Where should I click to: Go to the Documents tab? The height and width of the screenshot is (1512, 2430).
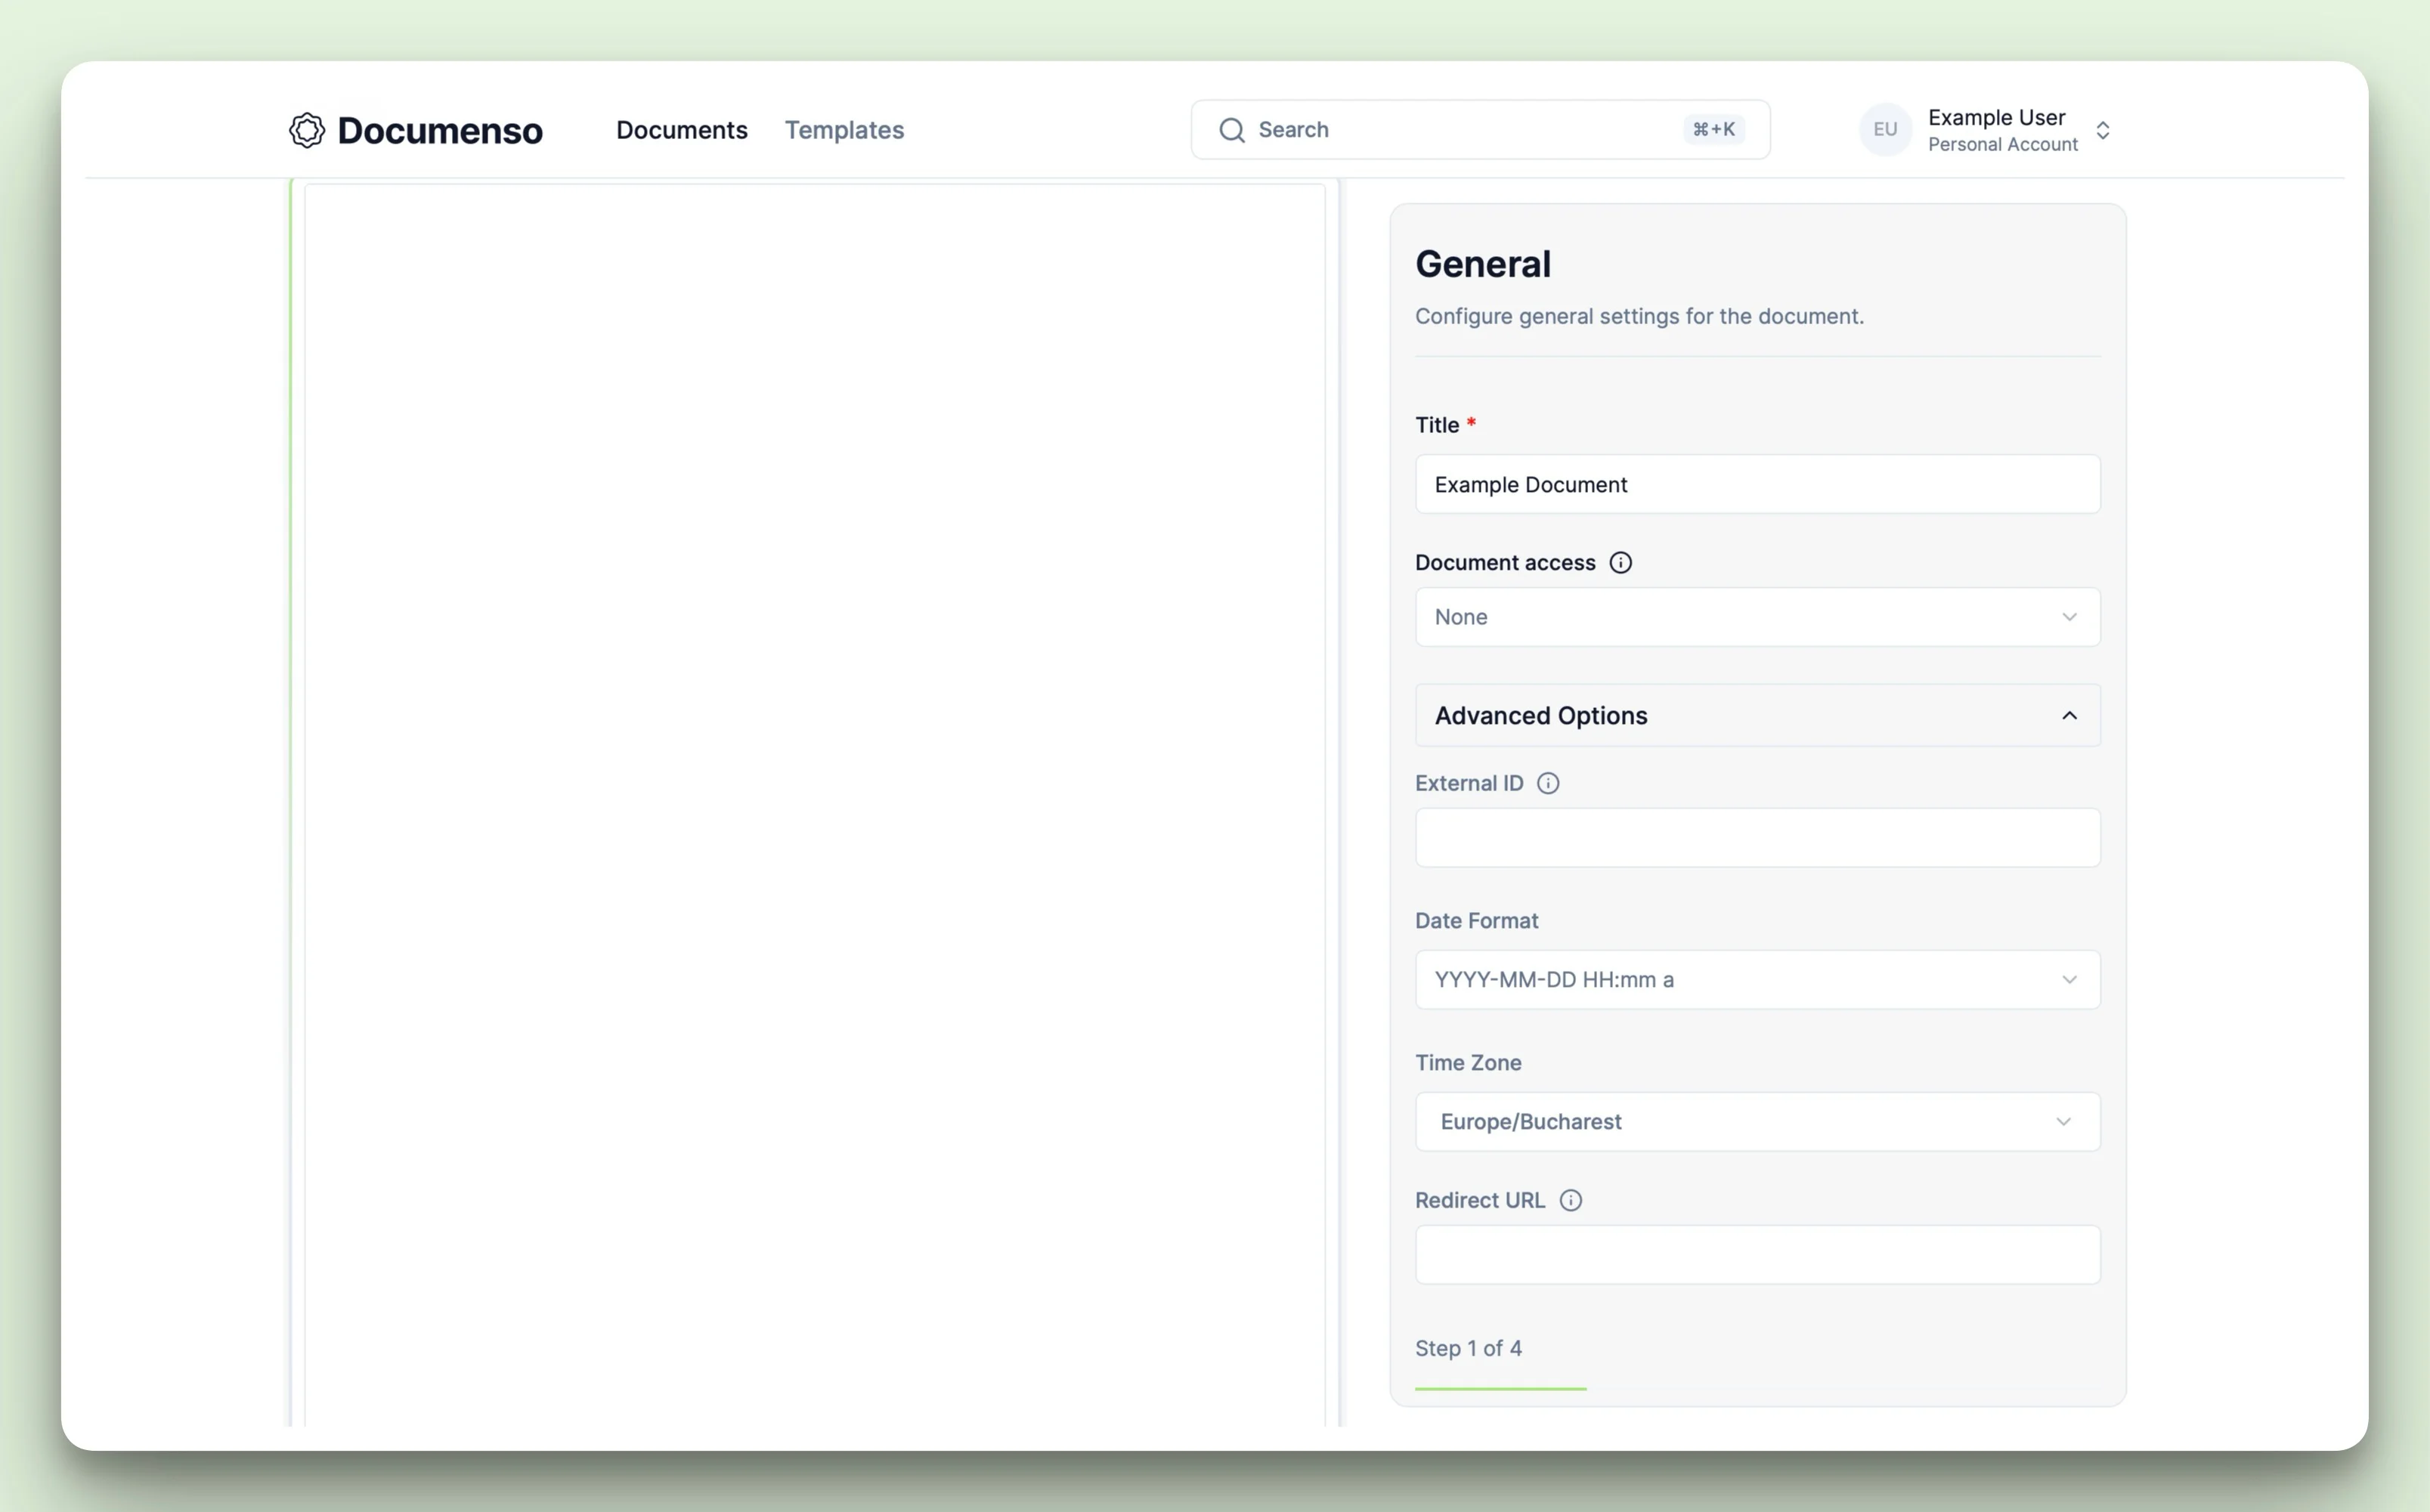[x=681, y=130]
